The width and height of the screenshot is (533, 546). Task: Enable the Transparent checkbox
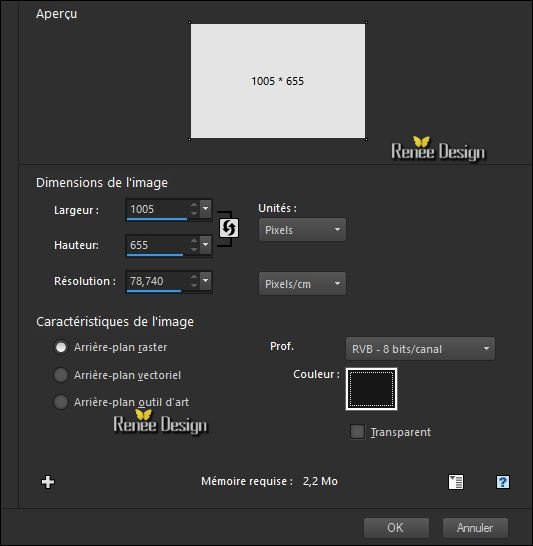tap(357, 432)
